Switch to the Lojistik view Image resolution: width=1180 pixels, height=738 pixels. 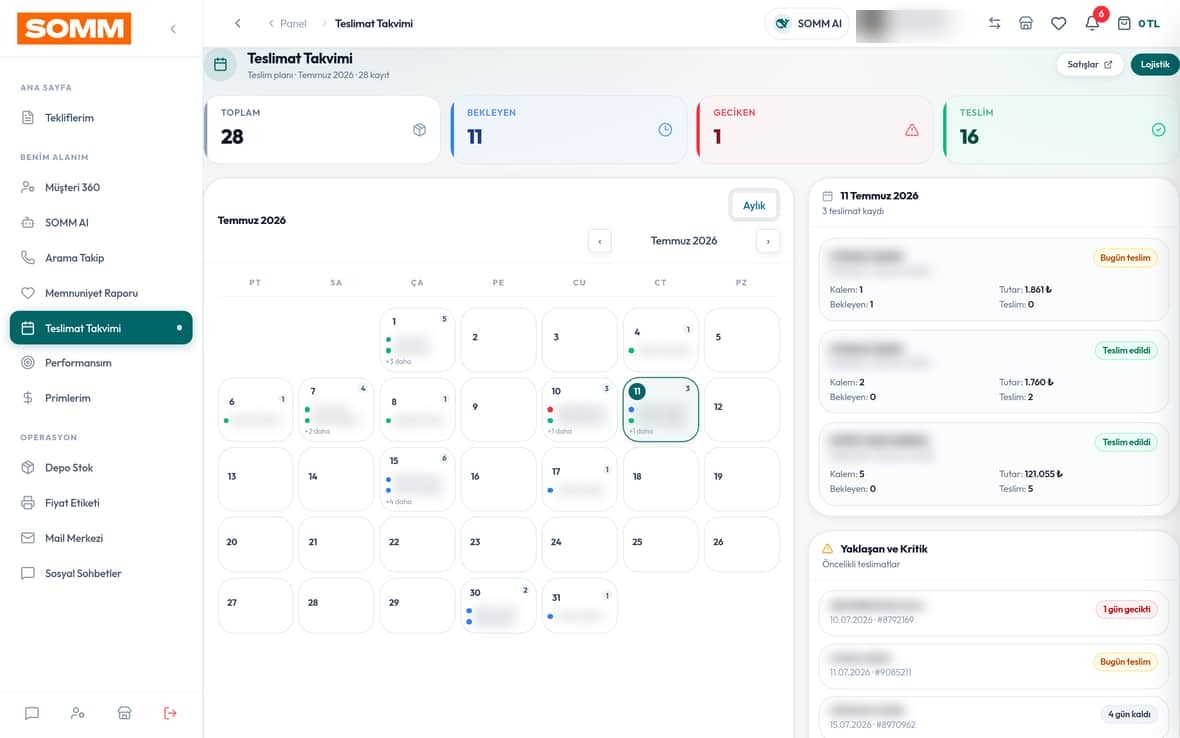(1154, 65)
